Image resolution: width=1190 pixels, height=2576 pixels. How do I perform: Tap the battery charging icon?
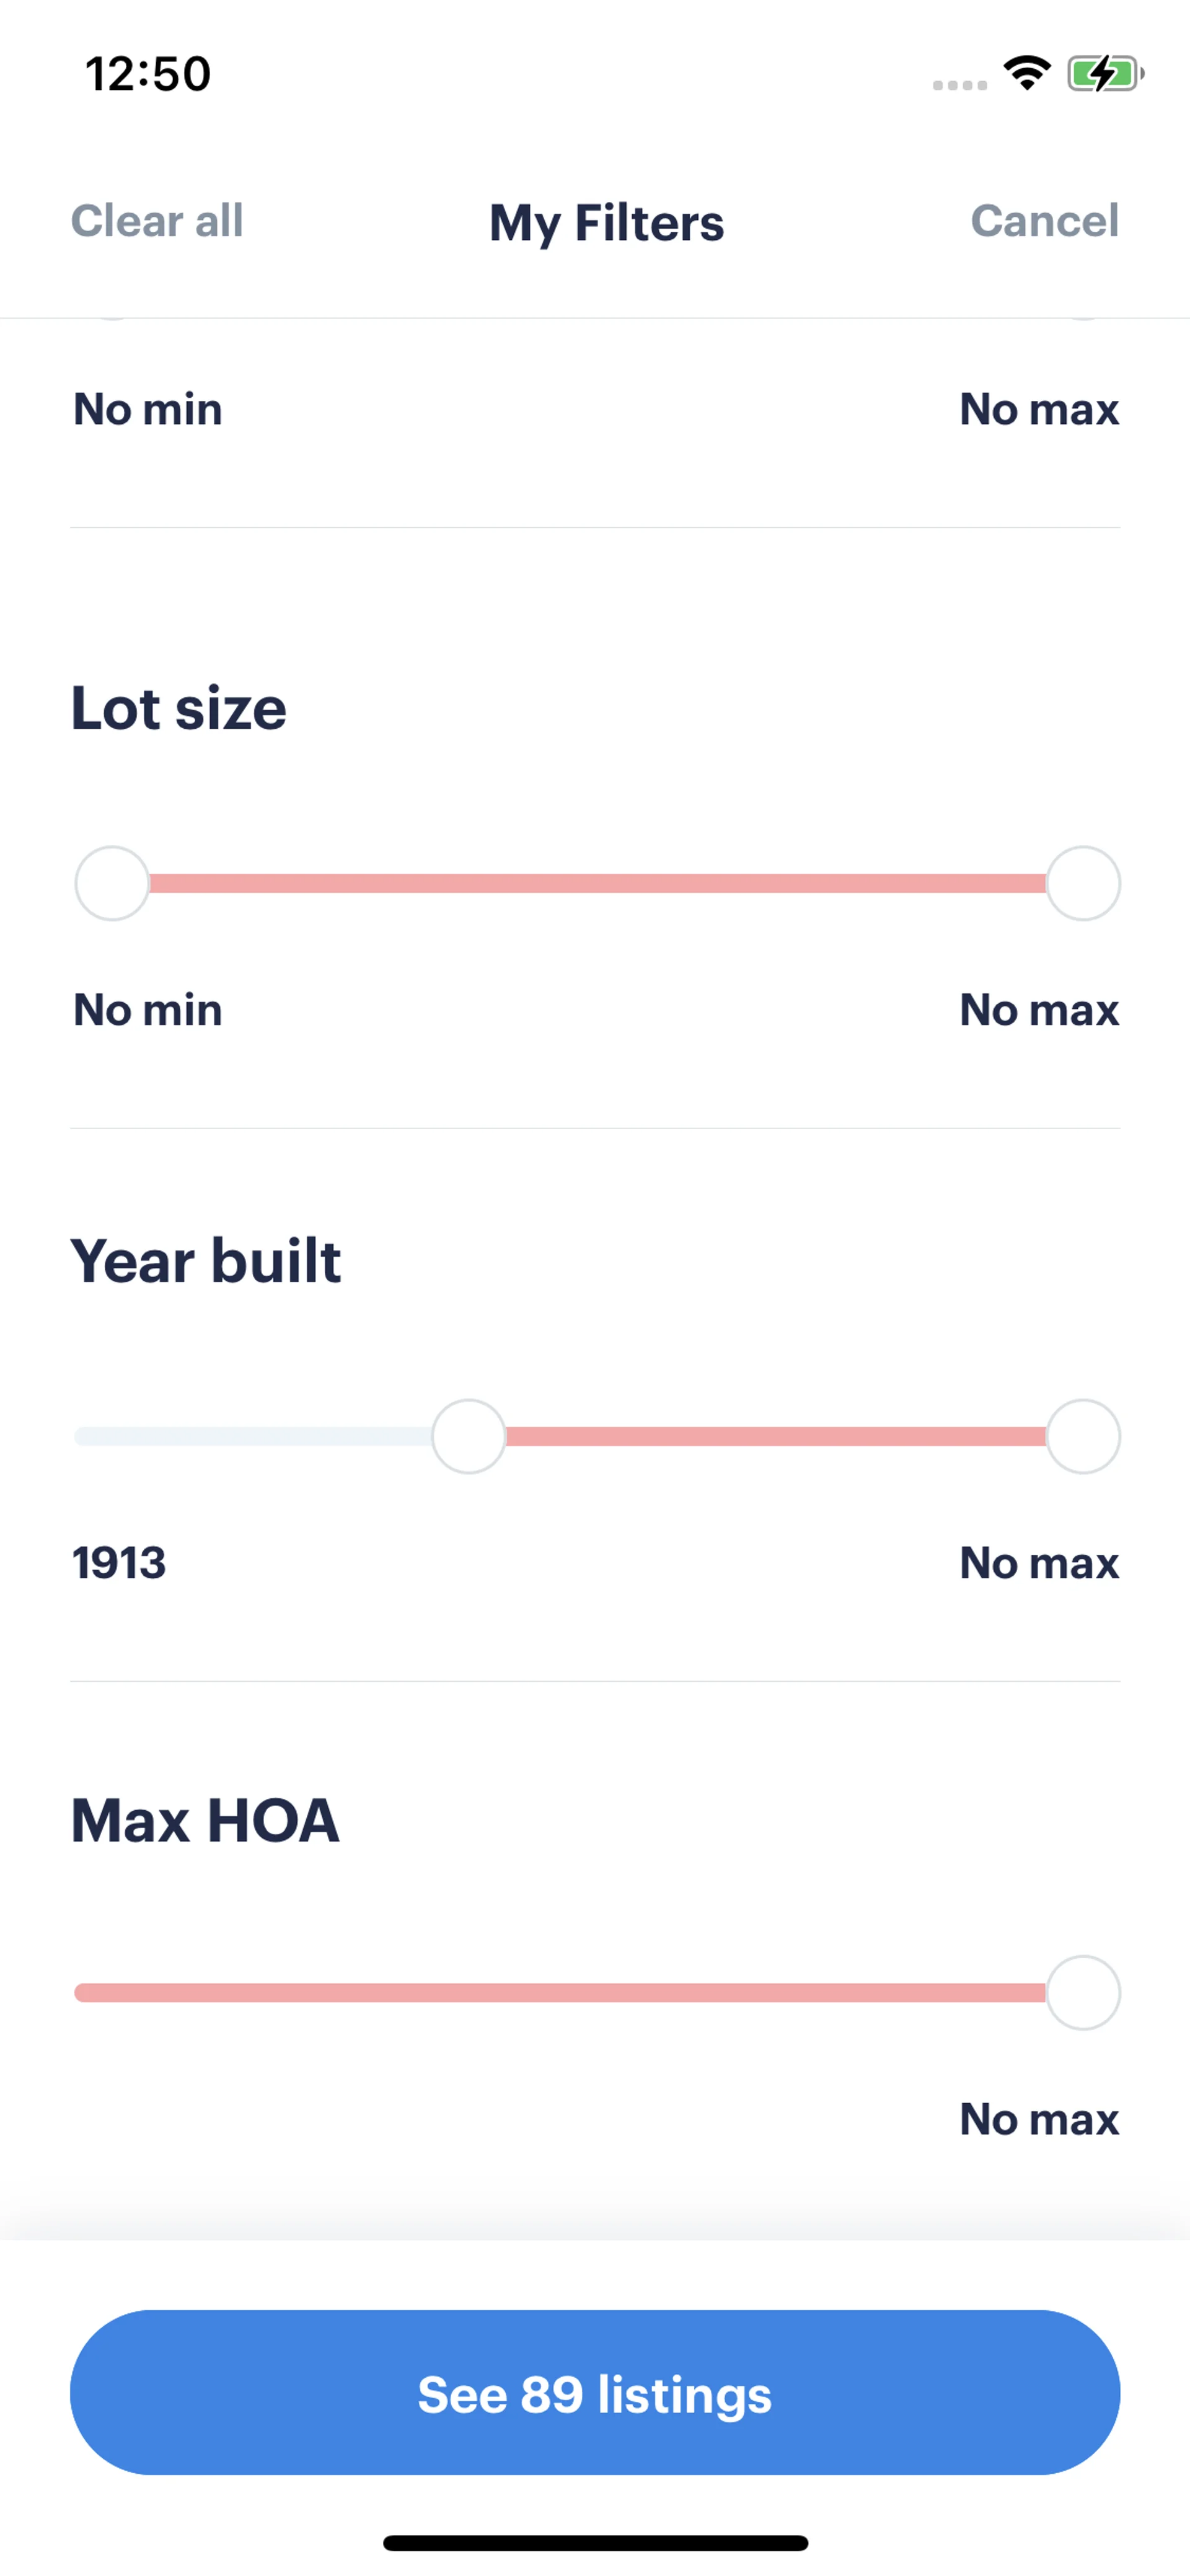click(1104, 73)
